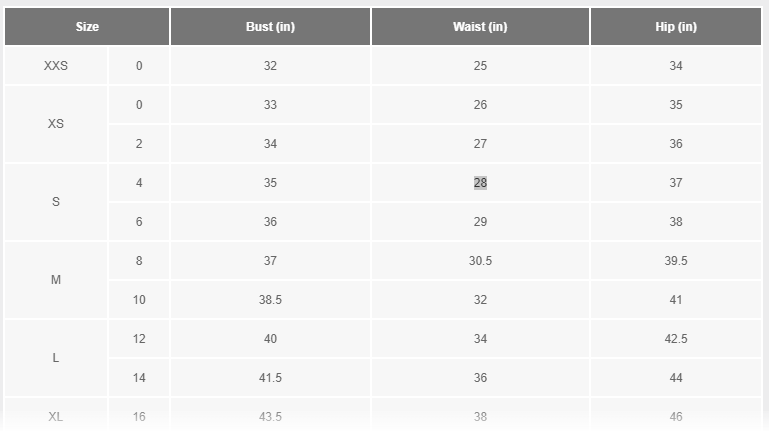Image resolution: width=769 pixels, height=434 pixels.
Task: Click the highlighted waist value 28
Action: point(480,183)
